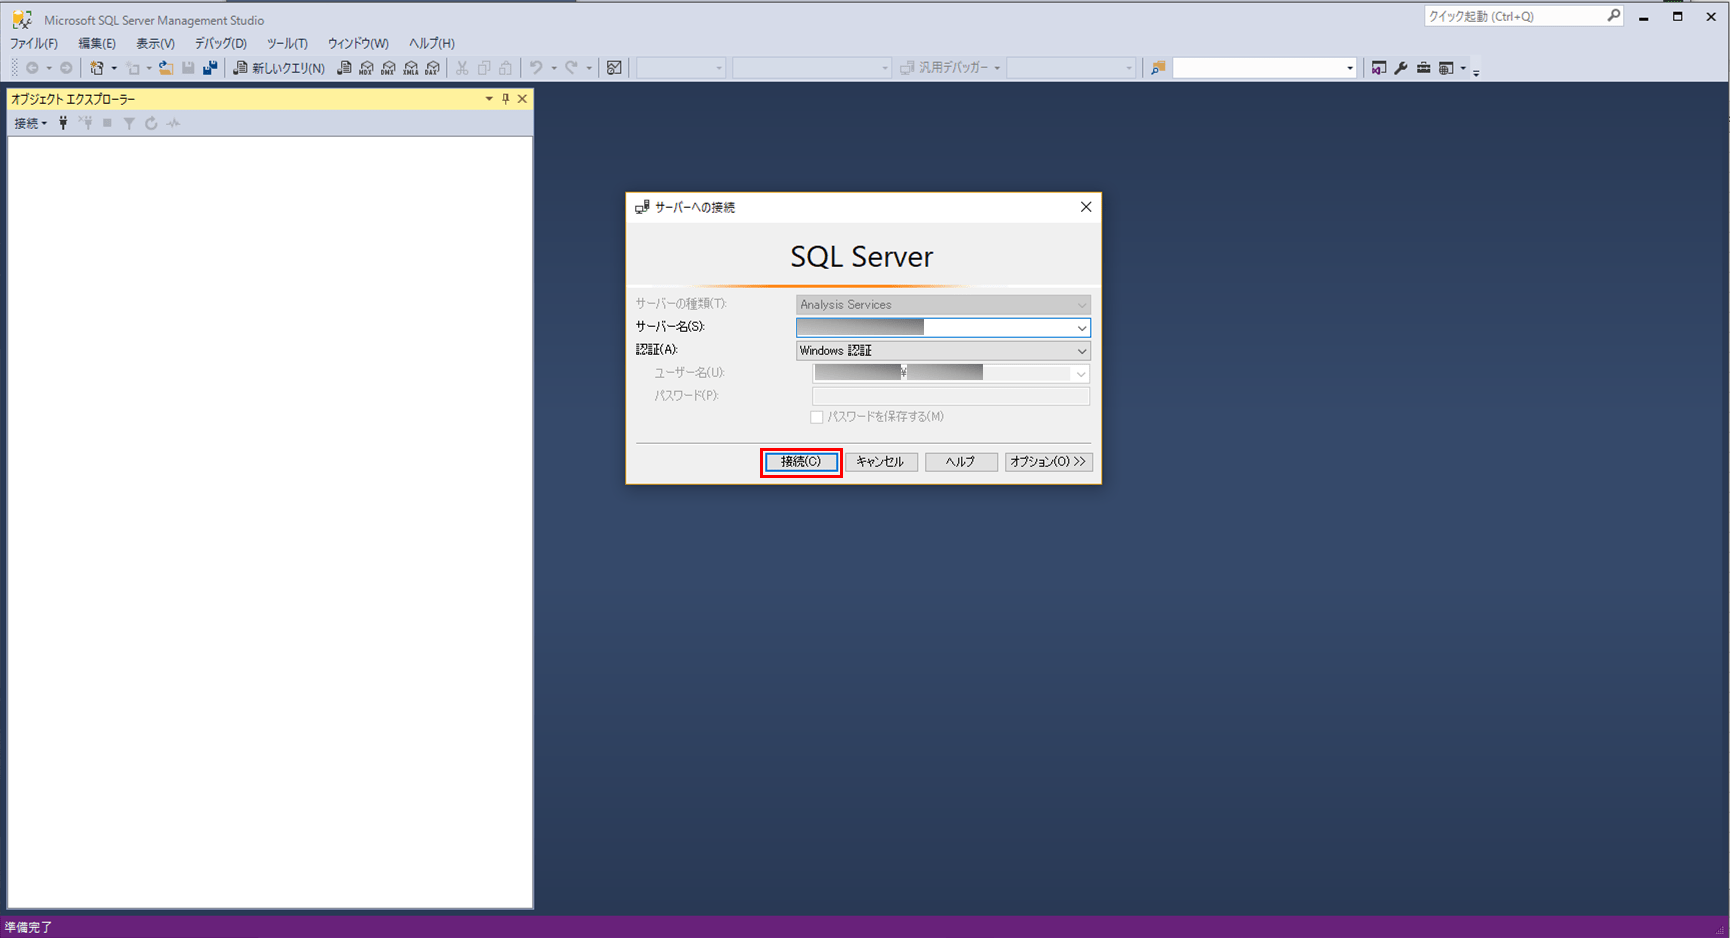Viewport: 1730px width, 938px height.
Task: Click the quick launch magnifier icon
Action: [x=1613, y=16]
